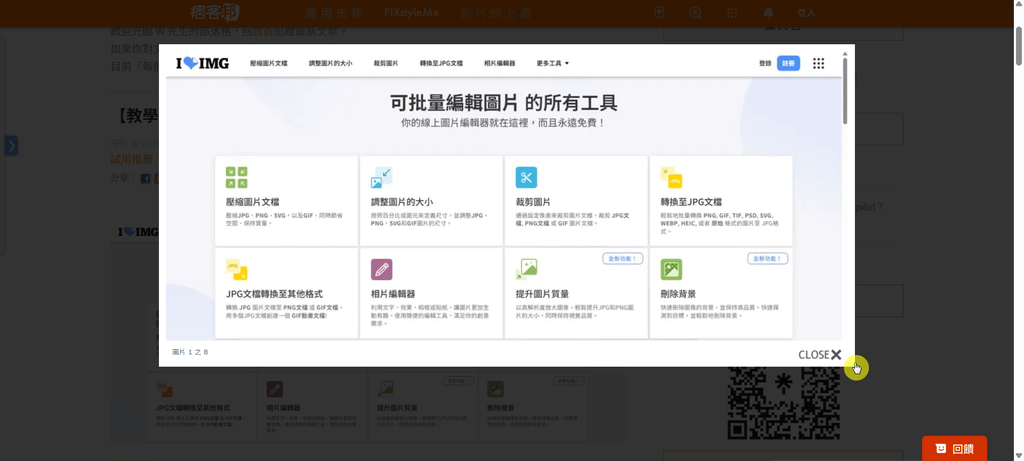Click the 刪除背景 title in lightbox
The image size is (1024, 461).
[678, 294]
